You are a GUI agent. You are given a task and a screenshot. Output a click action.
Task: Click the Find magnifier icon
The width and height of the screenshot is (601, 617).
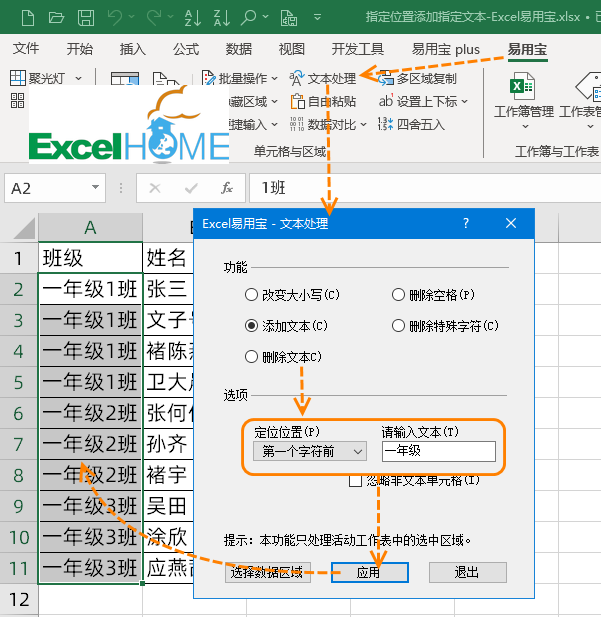pos(249,17)
